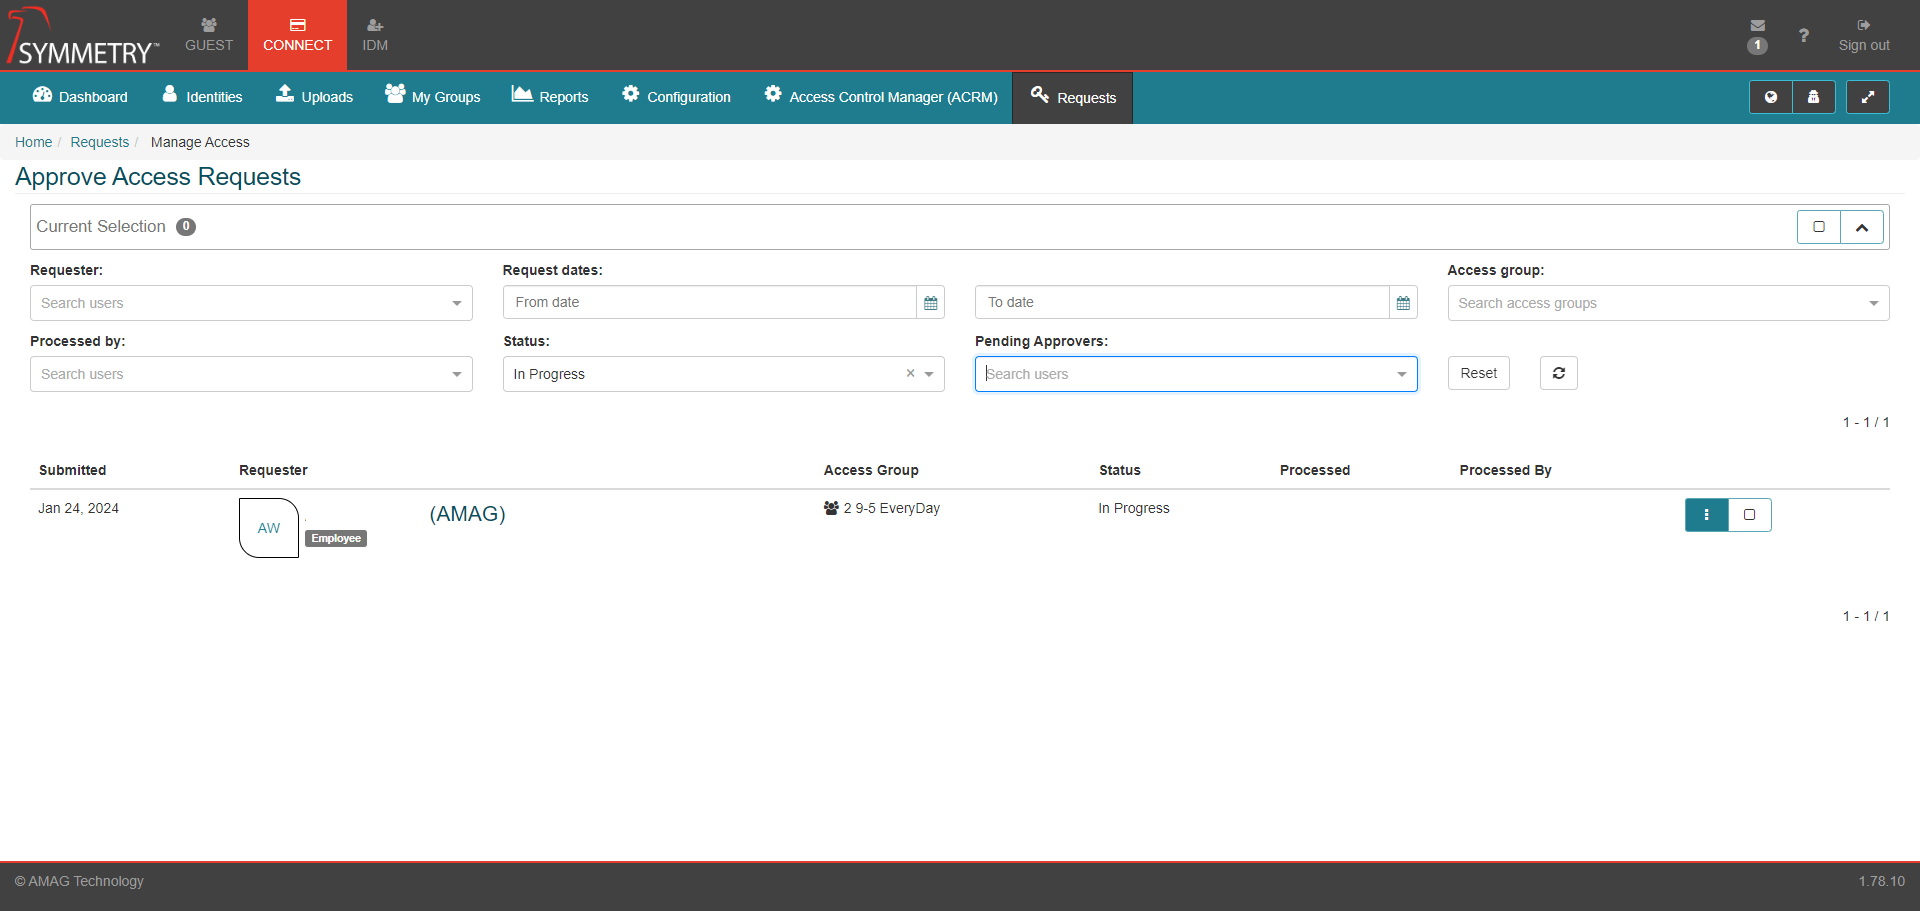Screen dimensions: 1920x911
Task: Click the Processed column header
Action: [x=1314, y=470]
